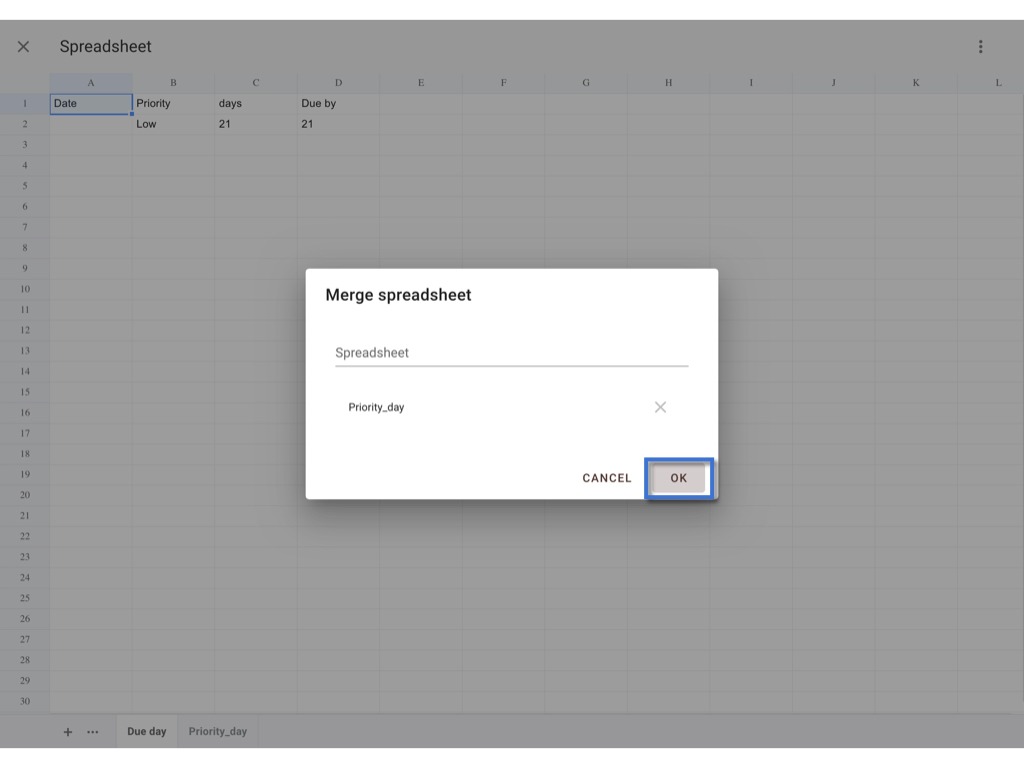Image resolution: width=1024 pixels, height=768 pixels.
Task: Select the Due day sheet tab
Action: coord(146,731)
